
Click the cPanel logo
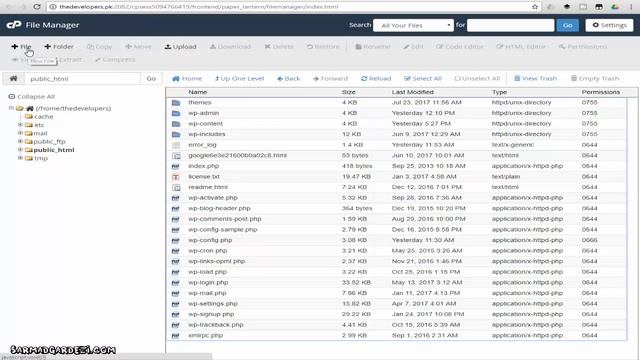pyautogui.click(x=14, y=25)
